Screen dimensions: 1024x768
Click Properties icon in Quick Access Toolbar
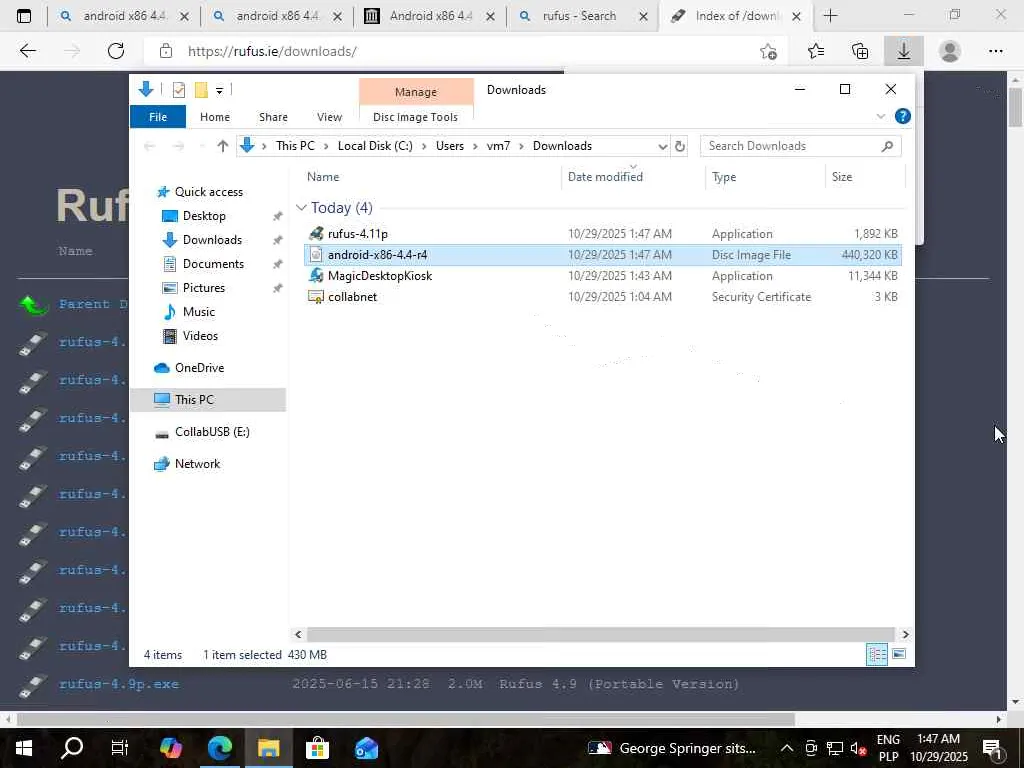178,90
